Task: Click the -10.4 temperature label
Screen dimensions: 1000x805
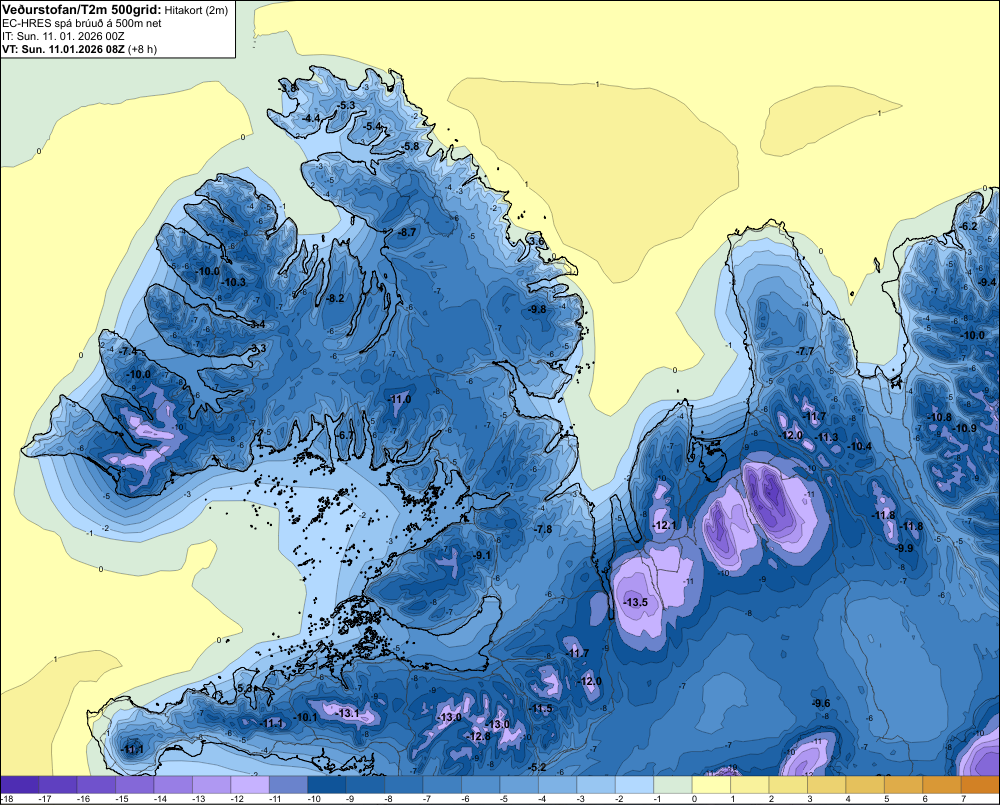Action: (859, 446)
